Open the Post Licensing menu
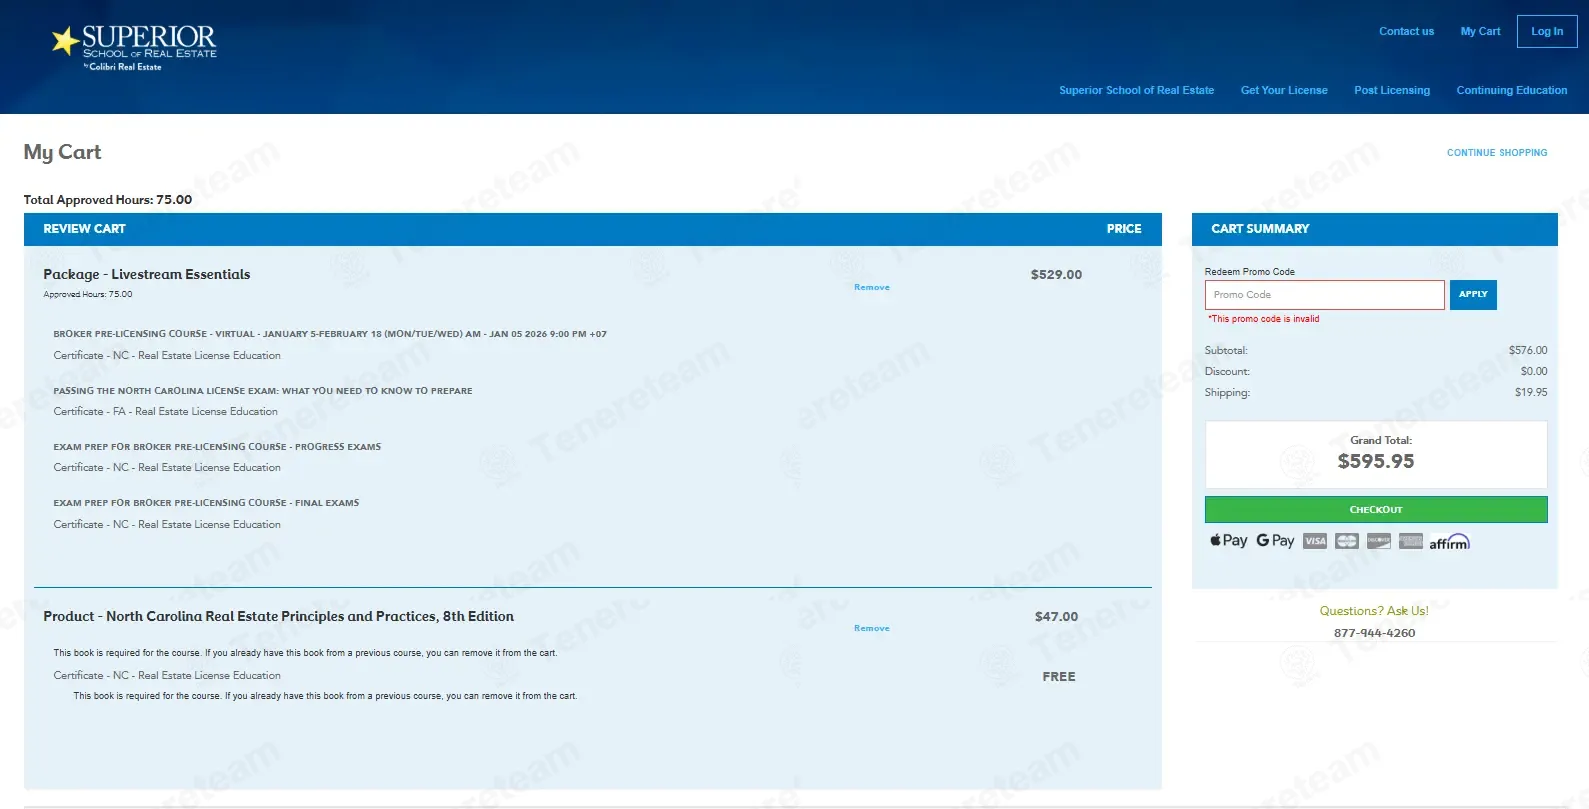This screenshot has height=809, width=1589. 1392,90
